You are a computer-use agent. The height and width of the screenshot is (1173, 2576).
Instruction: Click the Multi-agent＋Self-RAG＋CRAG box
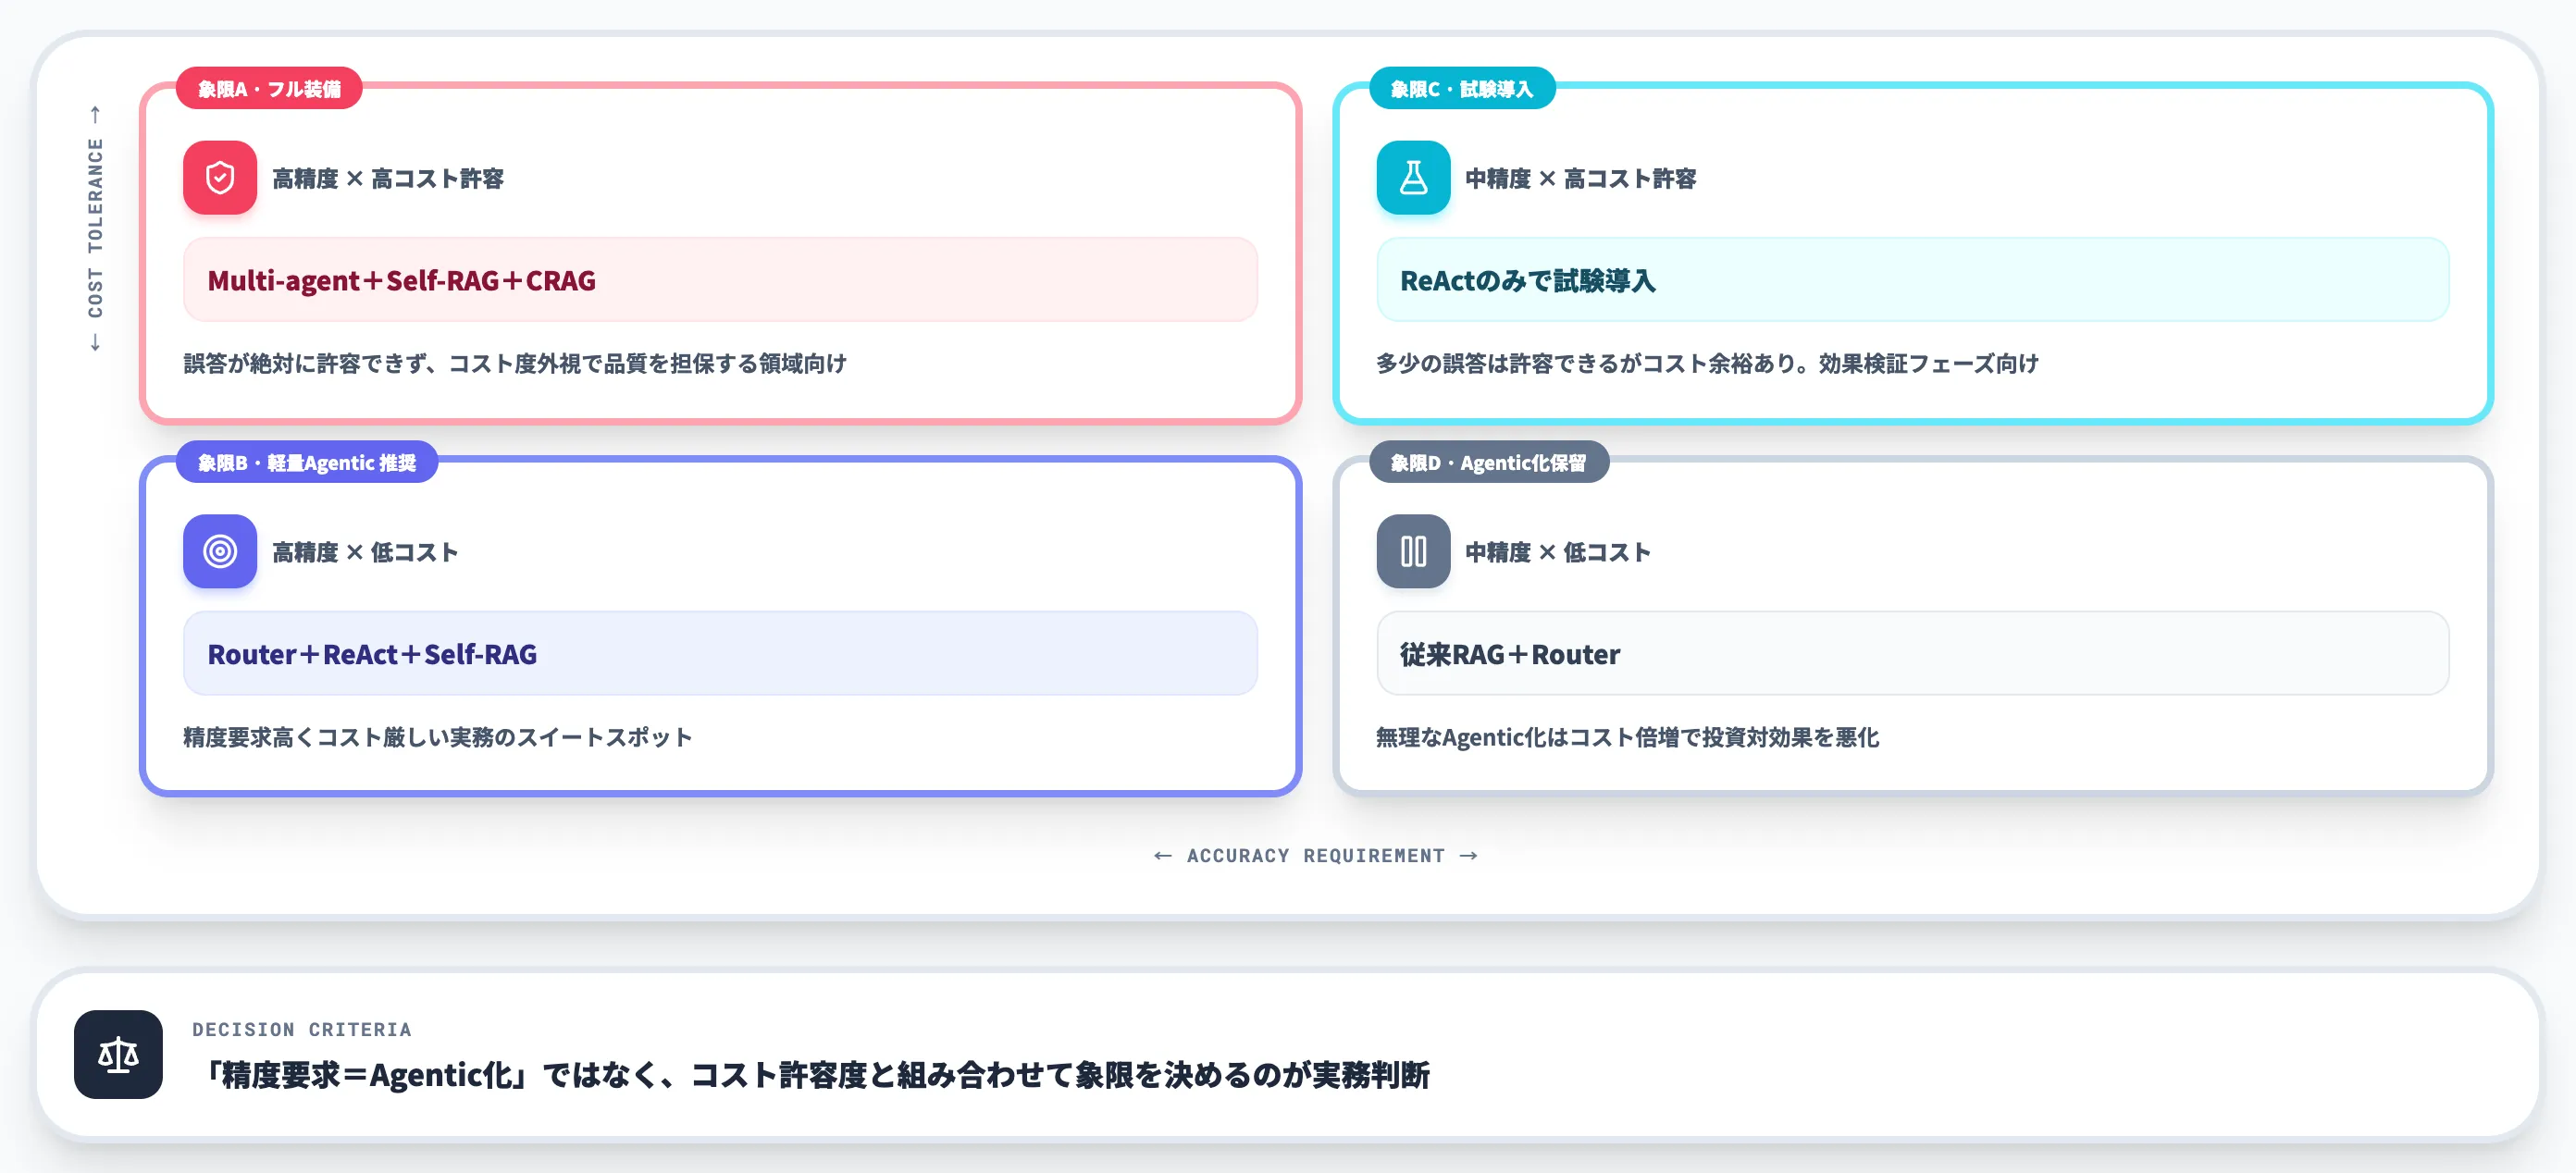(x=720, y=280)
